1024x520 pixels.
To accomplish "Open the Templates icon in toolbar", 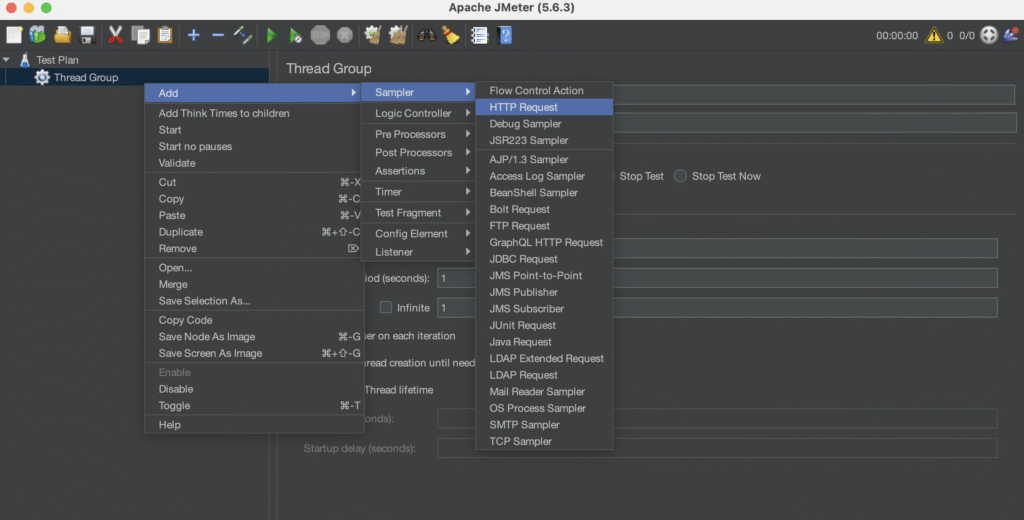I will [38, 35].
